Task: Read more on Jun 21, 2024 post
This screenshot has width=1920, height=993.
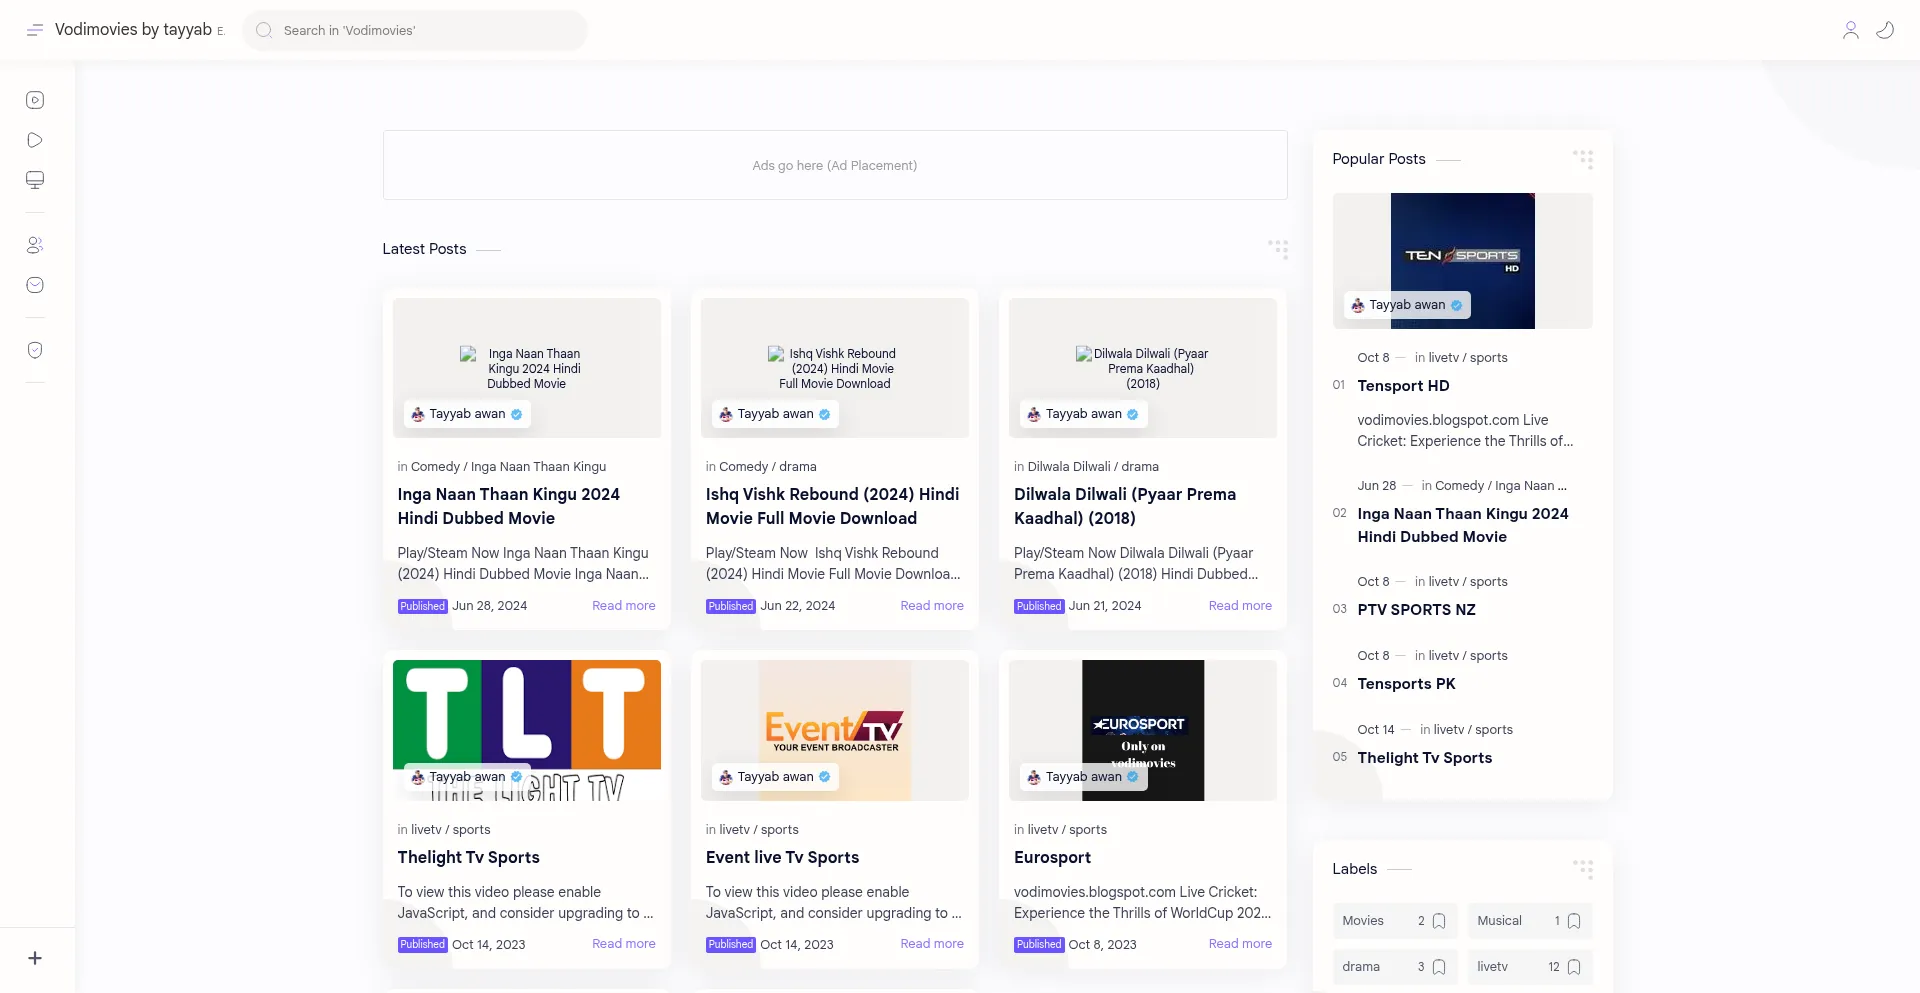Action: coord(1240,605)
